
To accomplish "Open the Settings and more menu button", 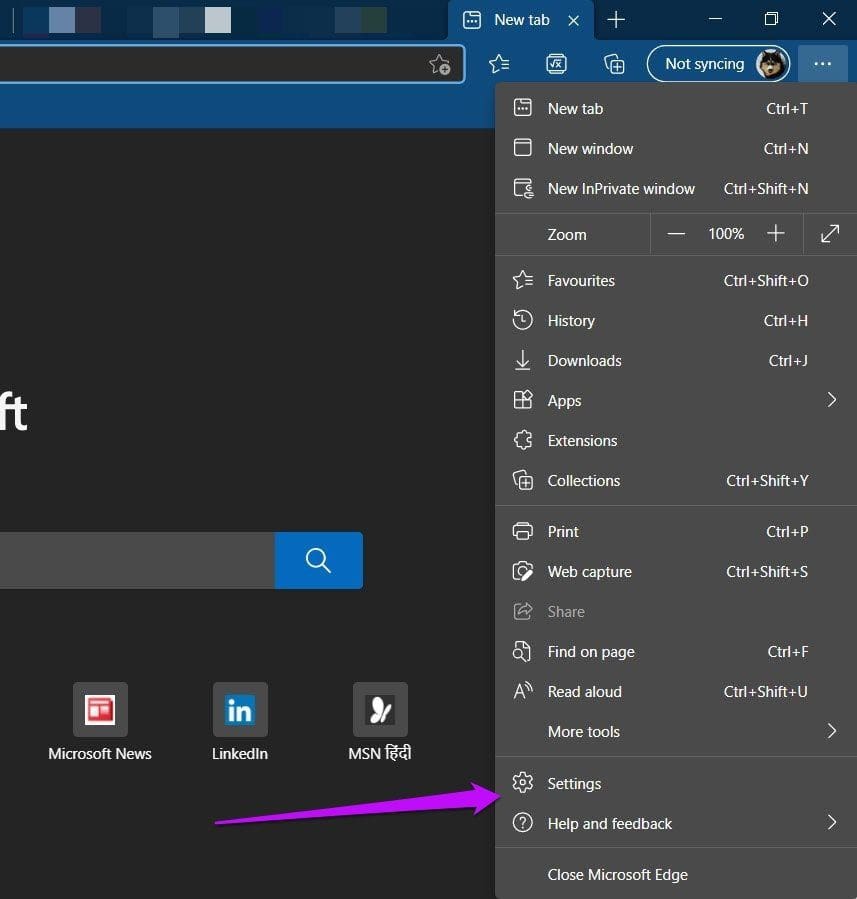I will tap(822, 64).
